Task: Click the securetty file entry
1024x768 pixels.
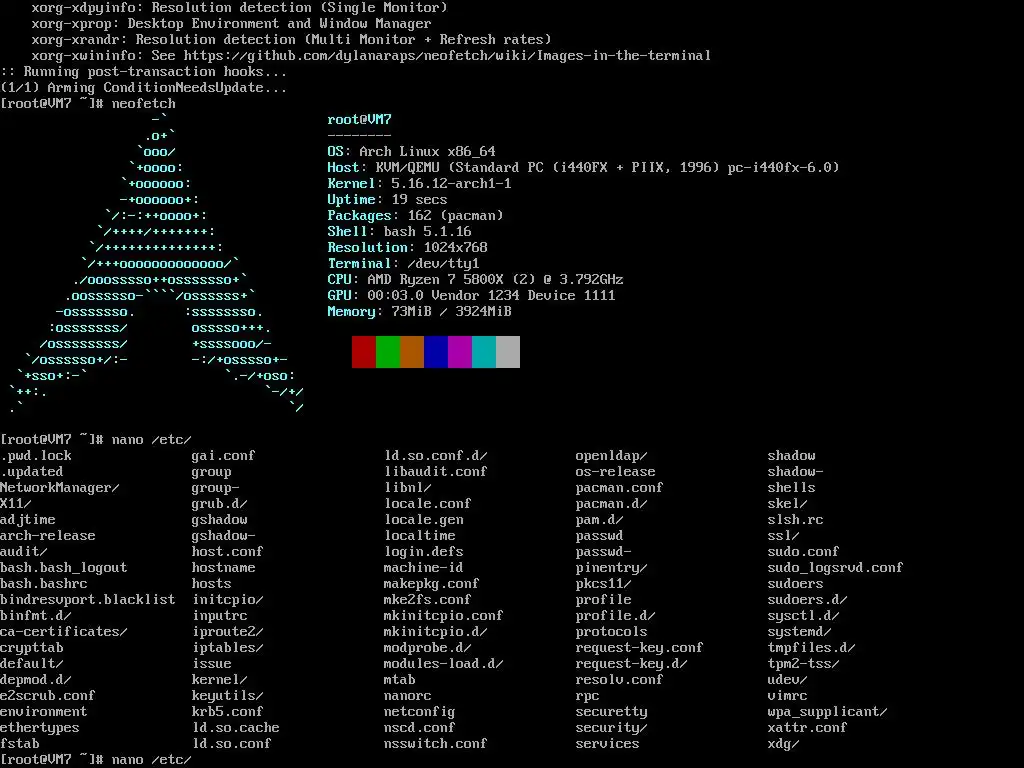Action: (x=612, y=712)
